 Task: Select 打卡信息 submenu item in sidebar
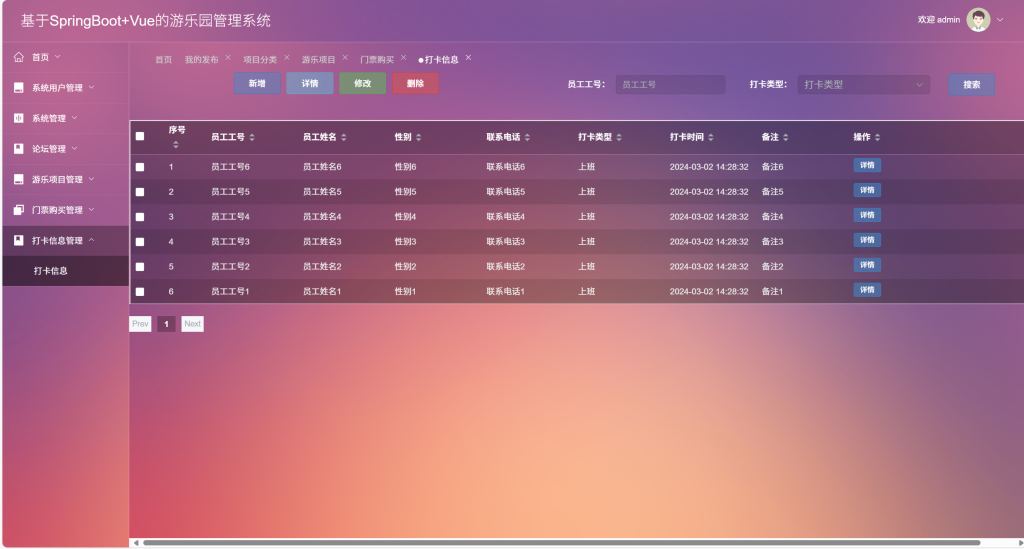[x=65, y=270]
